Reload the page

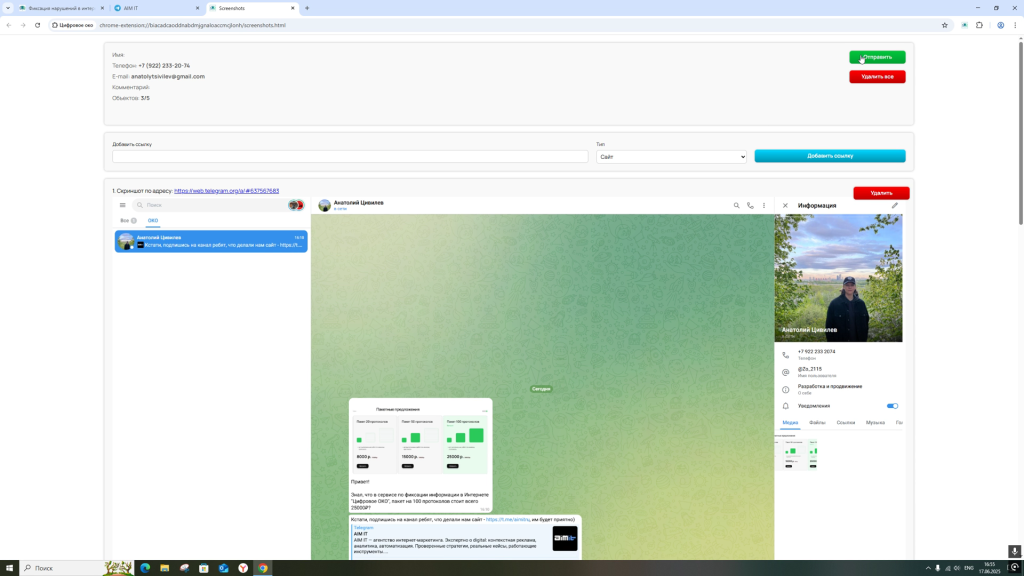point(38,25)
